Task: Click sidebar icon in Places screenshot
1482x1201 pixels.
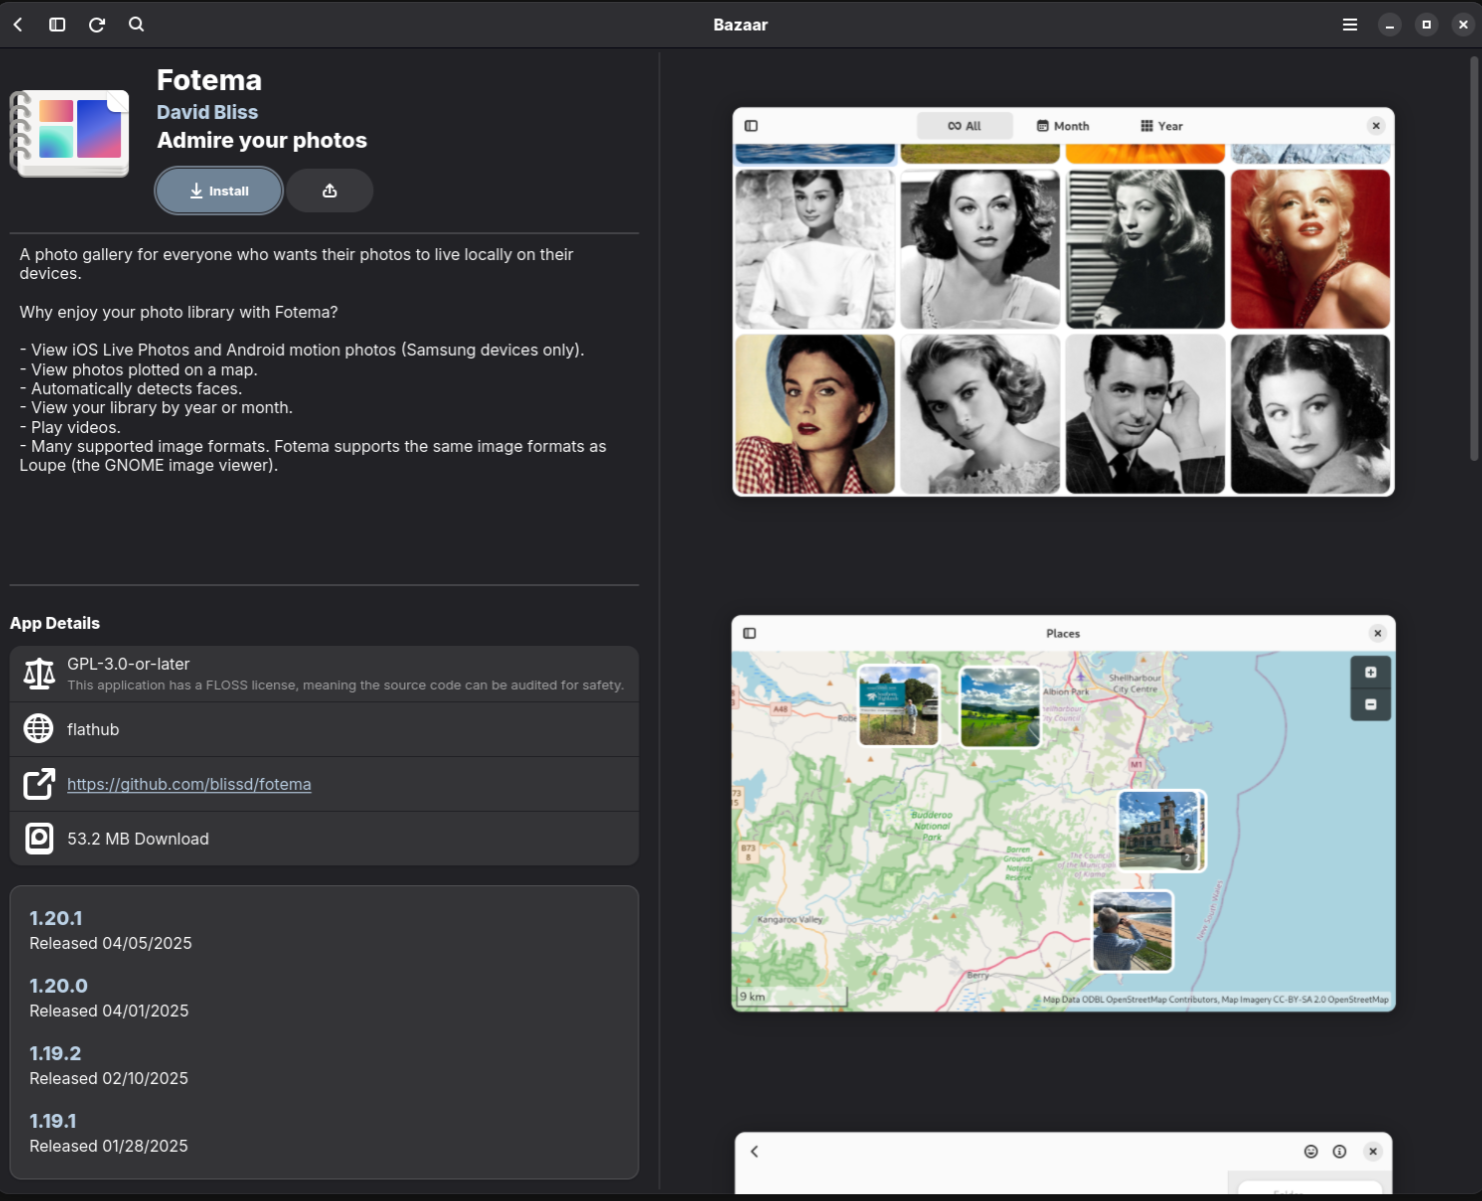Action: click(750, 633)
